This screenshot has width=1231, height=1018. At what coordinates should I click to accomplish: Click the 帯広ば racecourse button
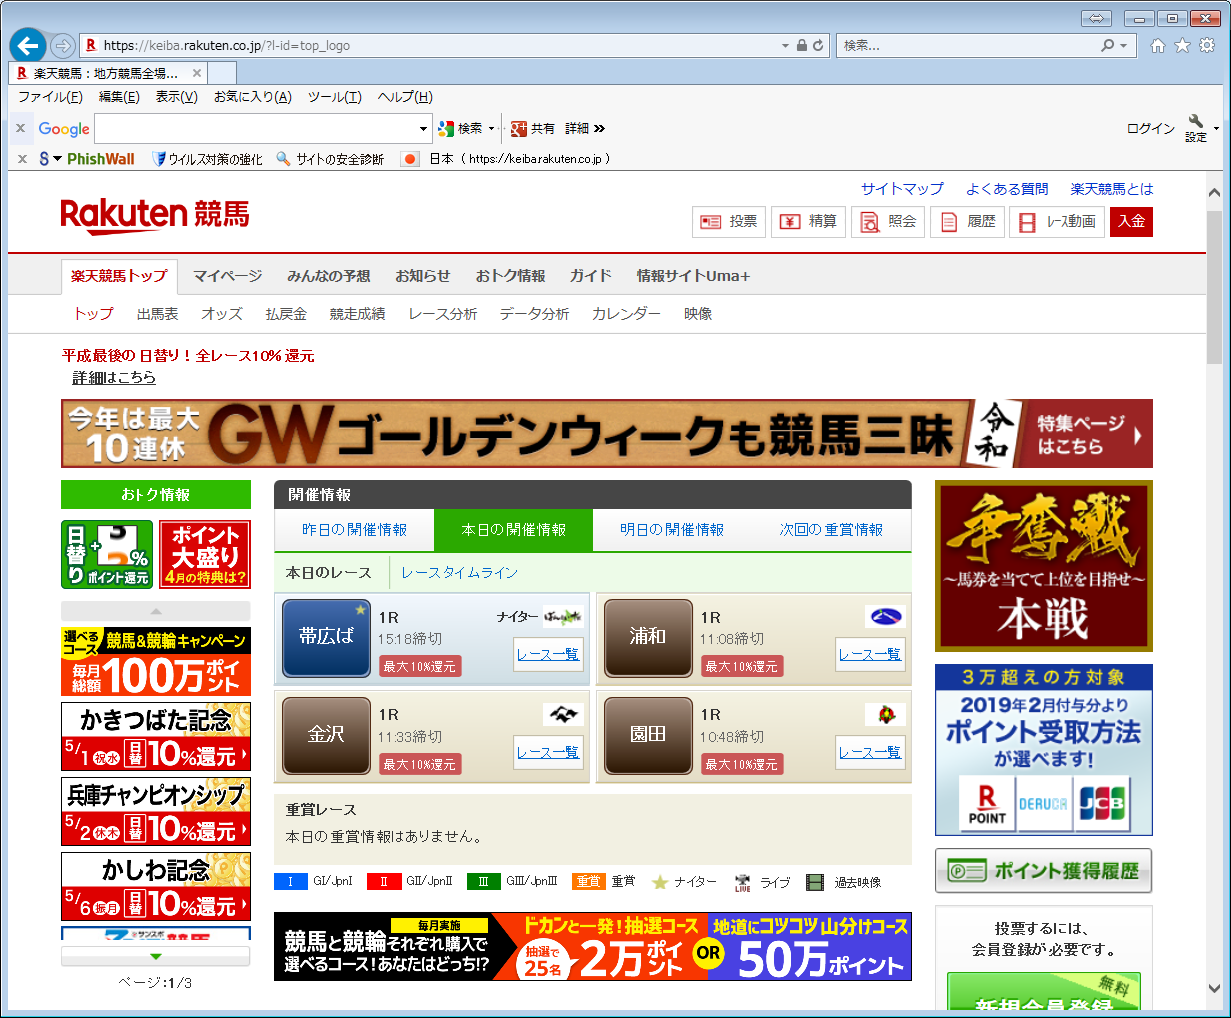(326, 637)
